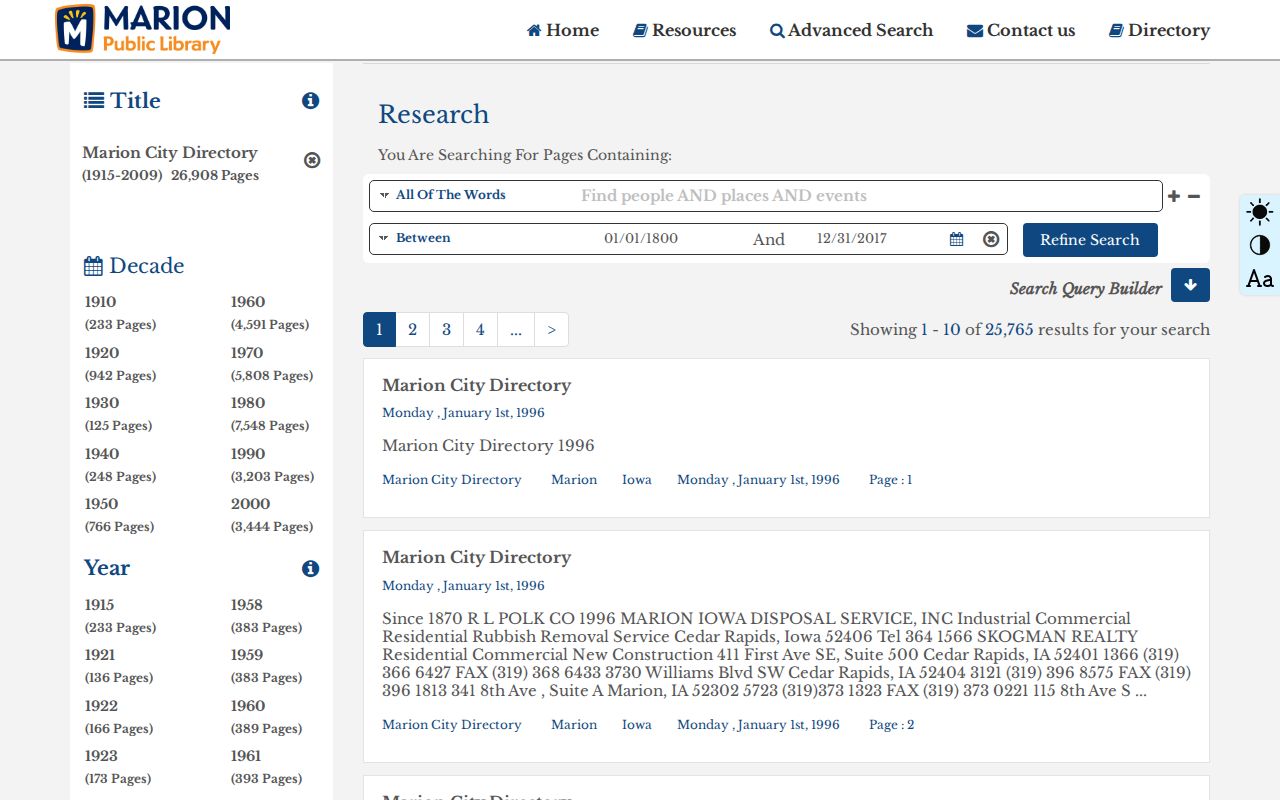Open the All Of The Words dropdown

(443, 195)
